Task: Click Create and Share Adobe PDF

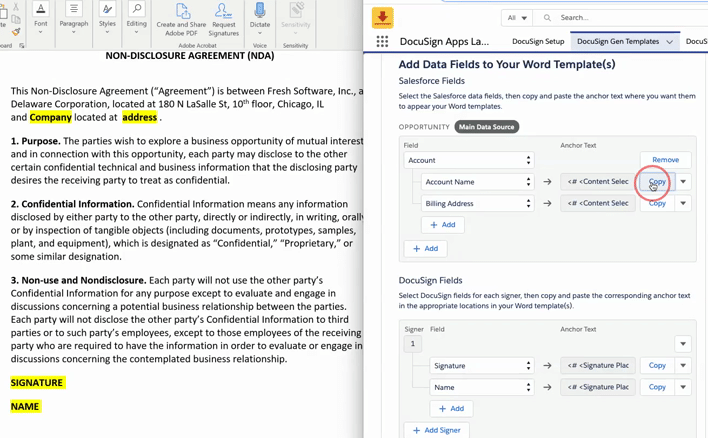Action: 182,18
